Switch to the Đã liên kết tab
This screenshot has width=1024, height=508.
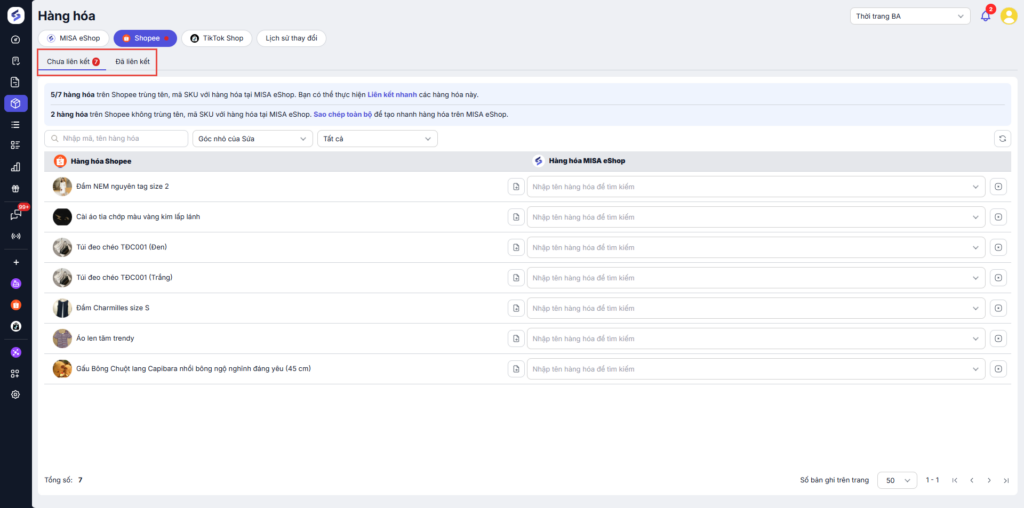pyautogui.click(x=132, y=62)
